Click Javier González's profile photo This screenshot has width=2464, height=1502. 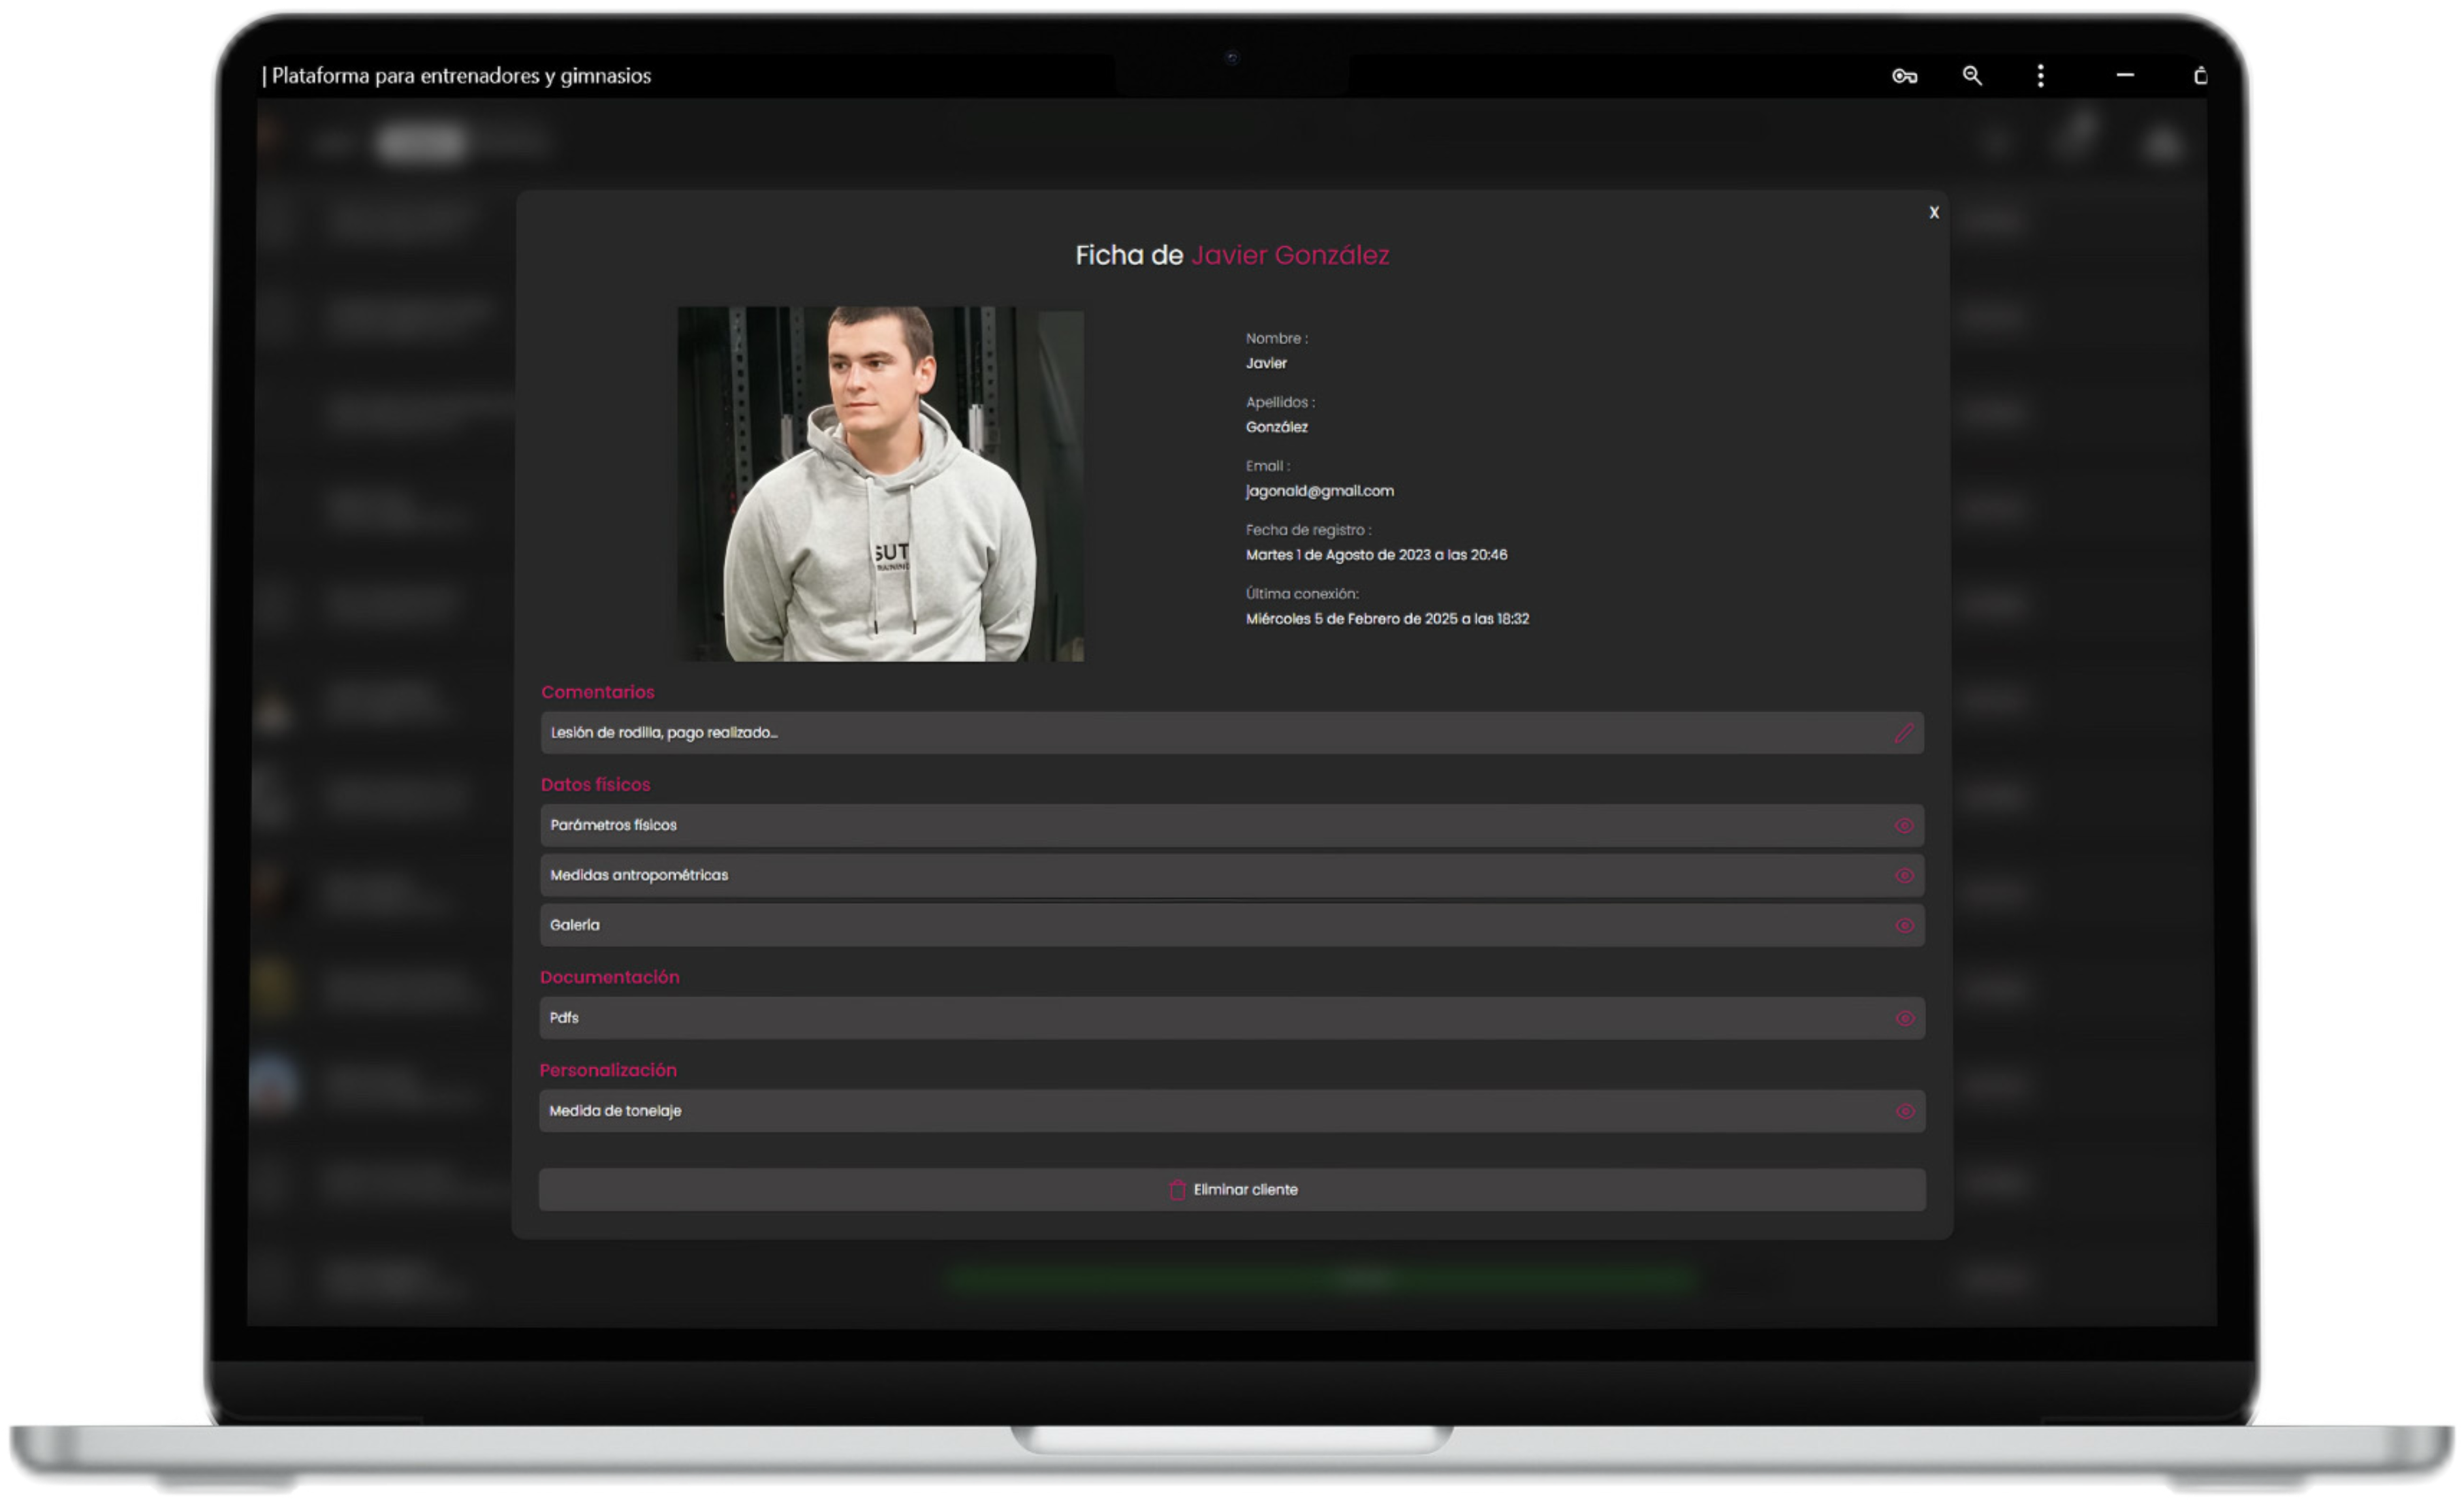pyautogui.click(x=881, y=484)
